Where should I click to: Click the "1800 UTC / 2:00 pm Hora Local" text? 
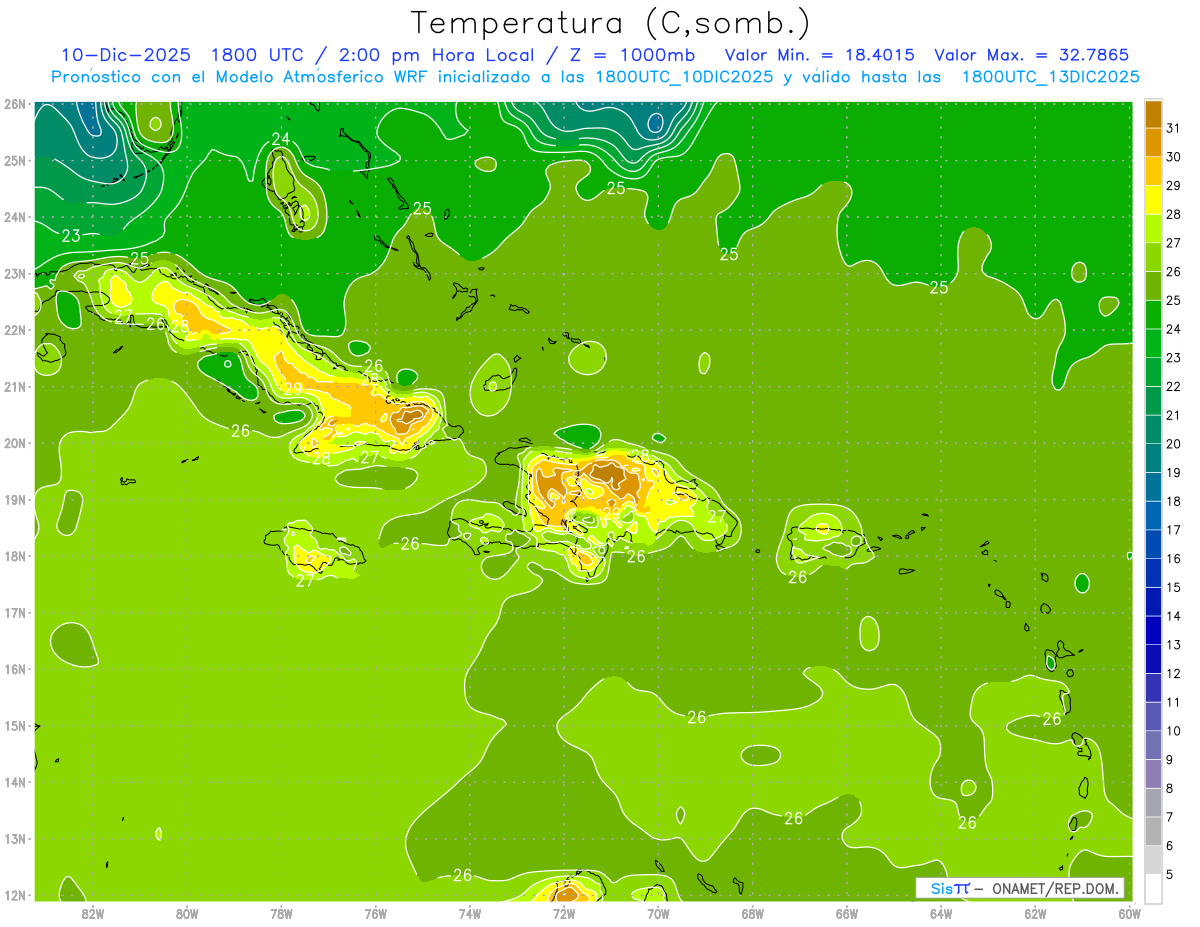381,55
